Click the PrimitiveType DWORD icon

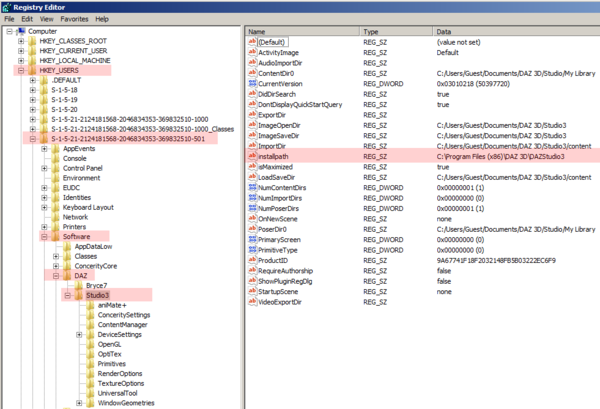click(252, 250)
